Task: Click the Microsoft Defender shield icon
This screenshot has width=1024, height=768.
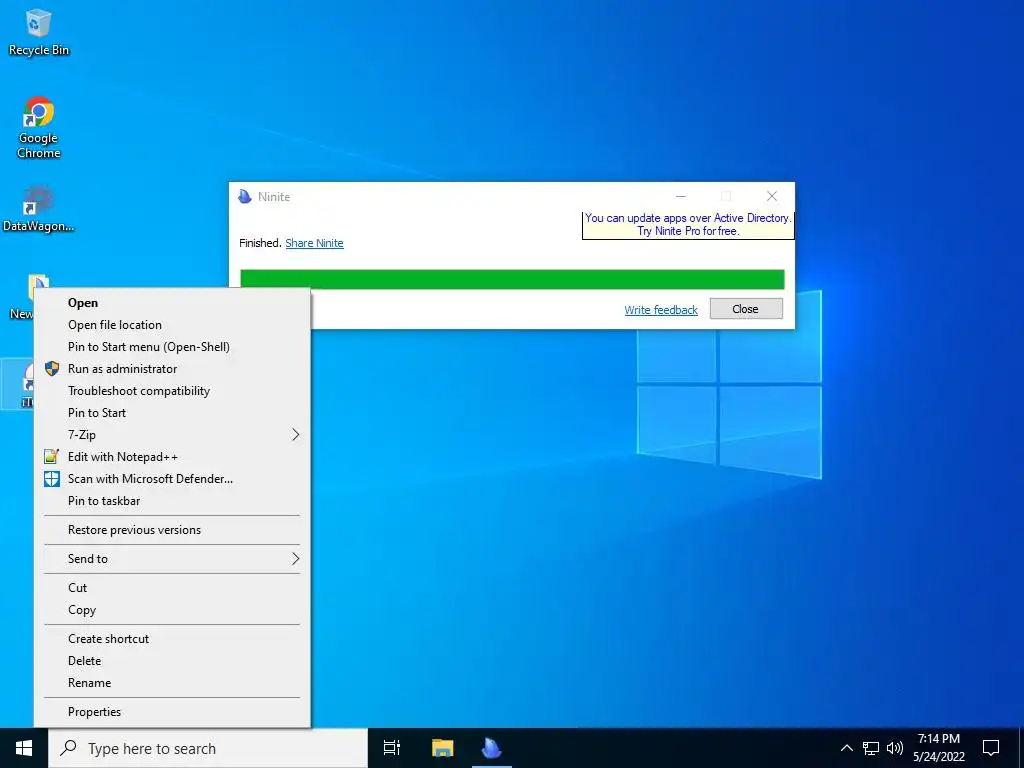Action: pyautogui.click(x=52, y=479)
